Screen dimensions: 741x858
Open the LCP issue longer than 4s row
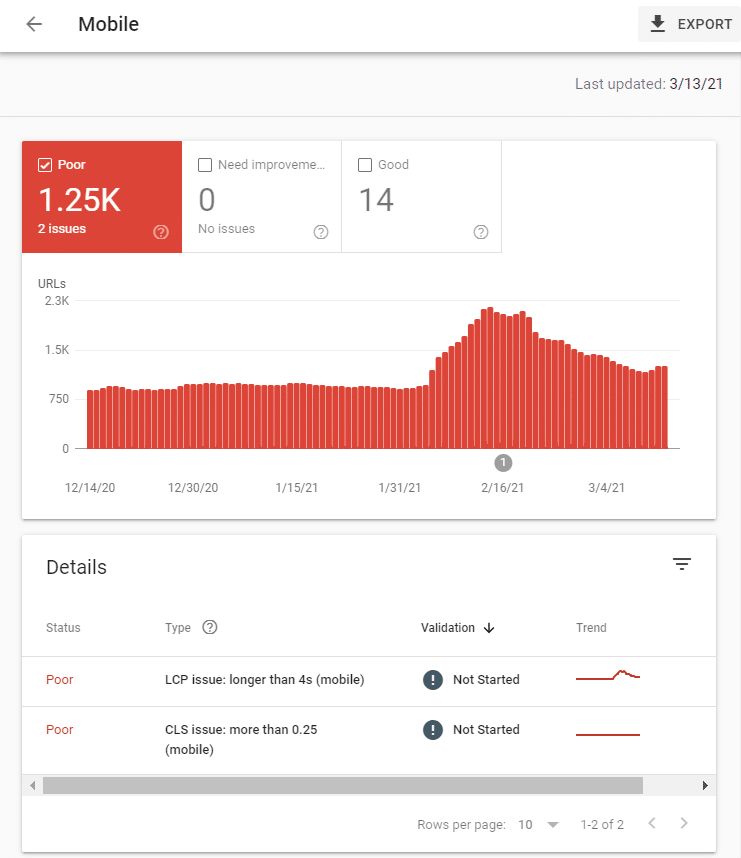(264, 680)
